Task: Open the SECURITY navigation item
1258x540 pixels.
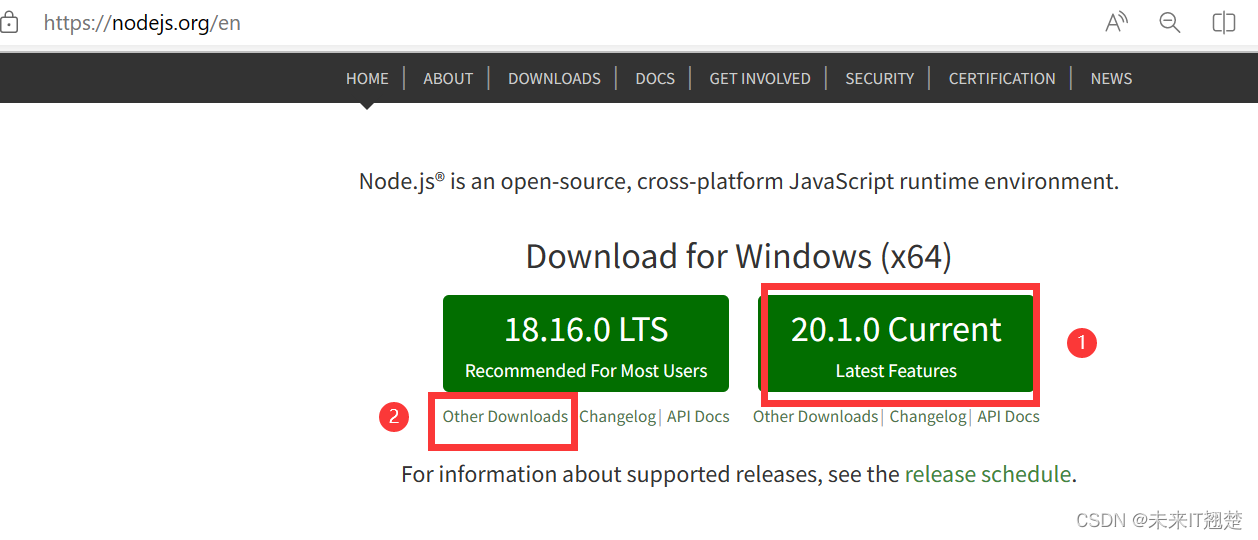Action: coord(880,79)
